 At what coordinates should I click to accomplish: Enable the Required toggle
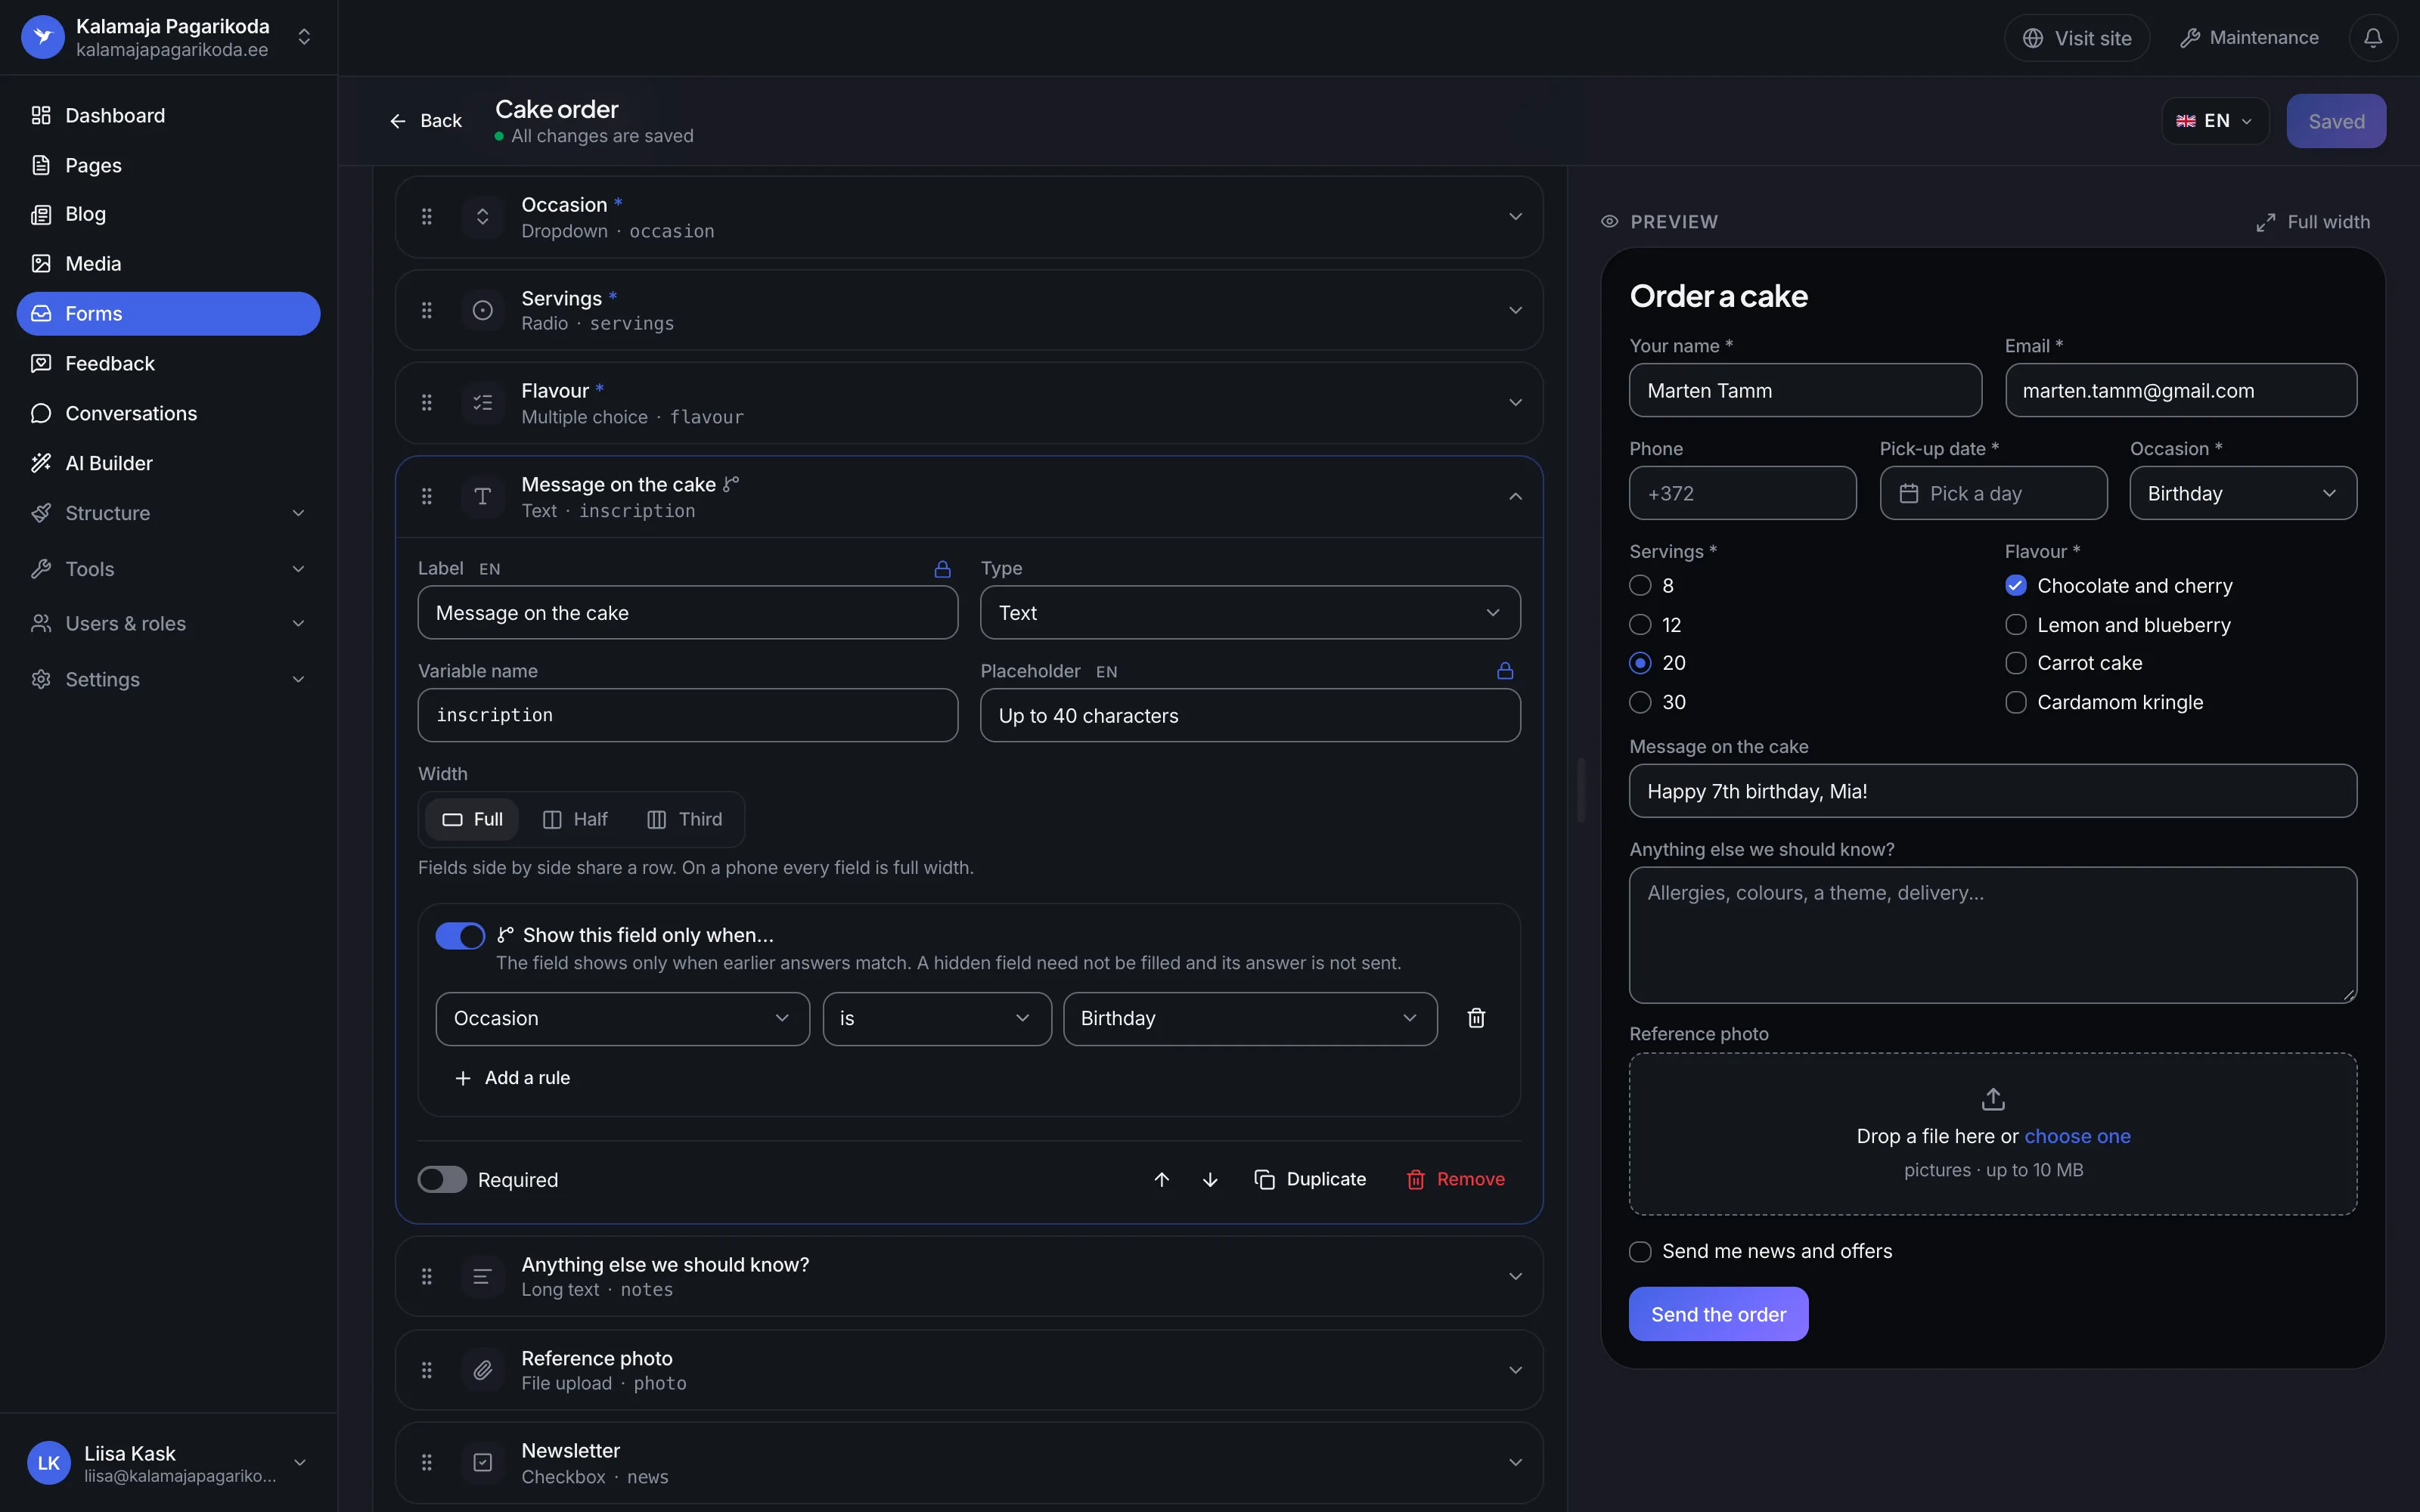tap(442, 1180)
